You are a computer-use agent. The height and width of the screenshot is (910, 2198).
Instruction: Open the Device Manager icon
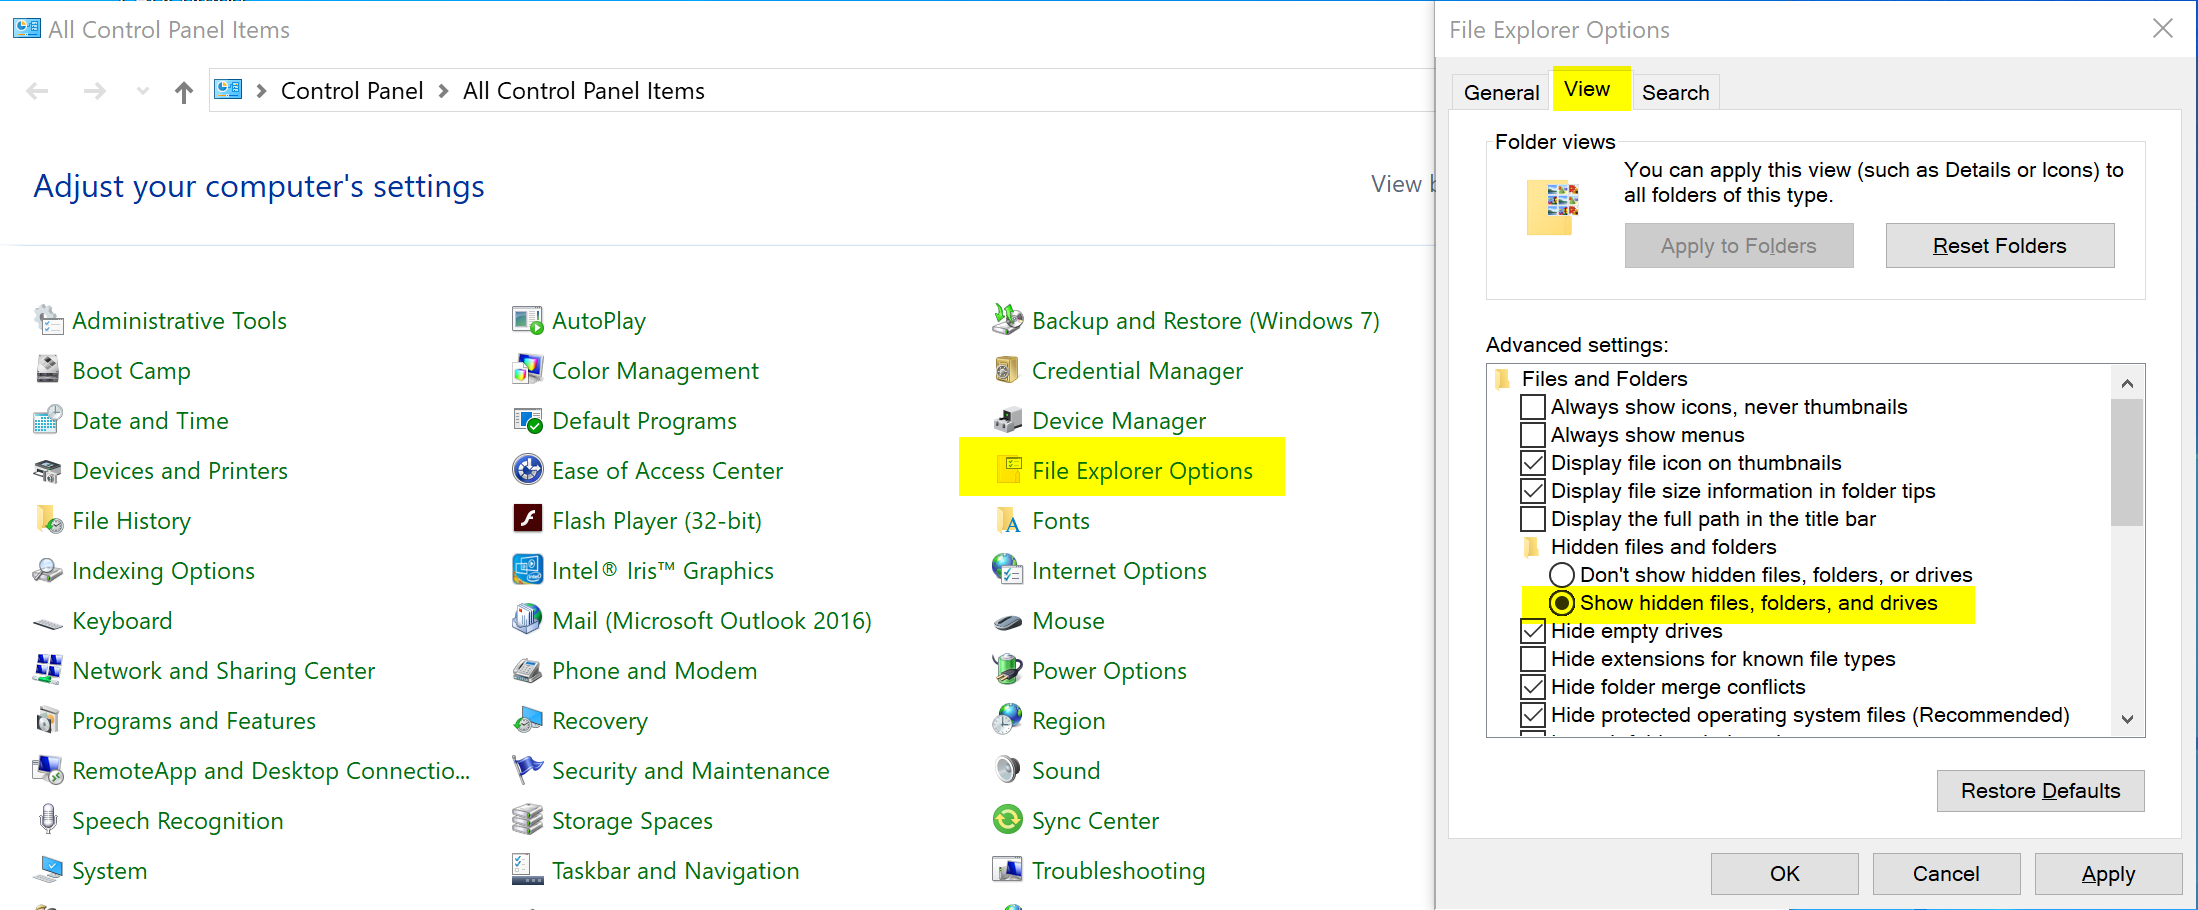coord(1008,421)
